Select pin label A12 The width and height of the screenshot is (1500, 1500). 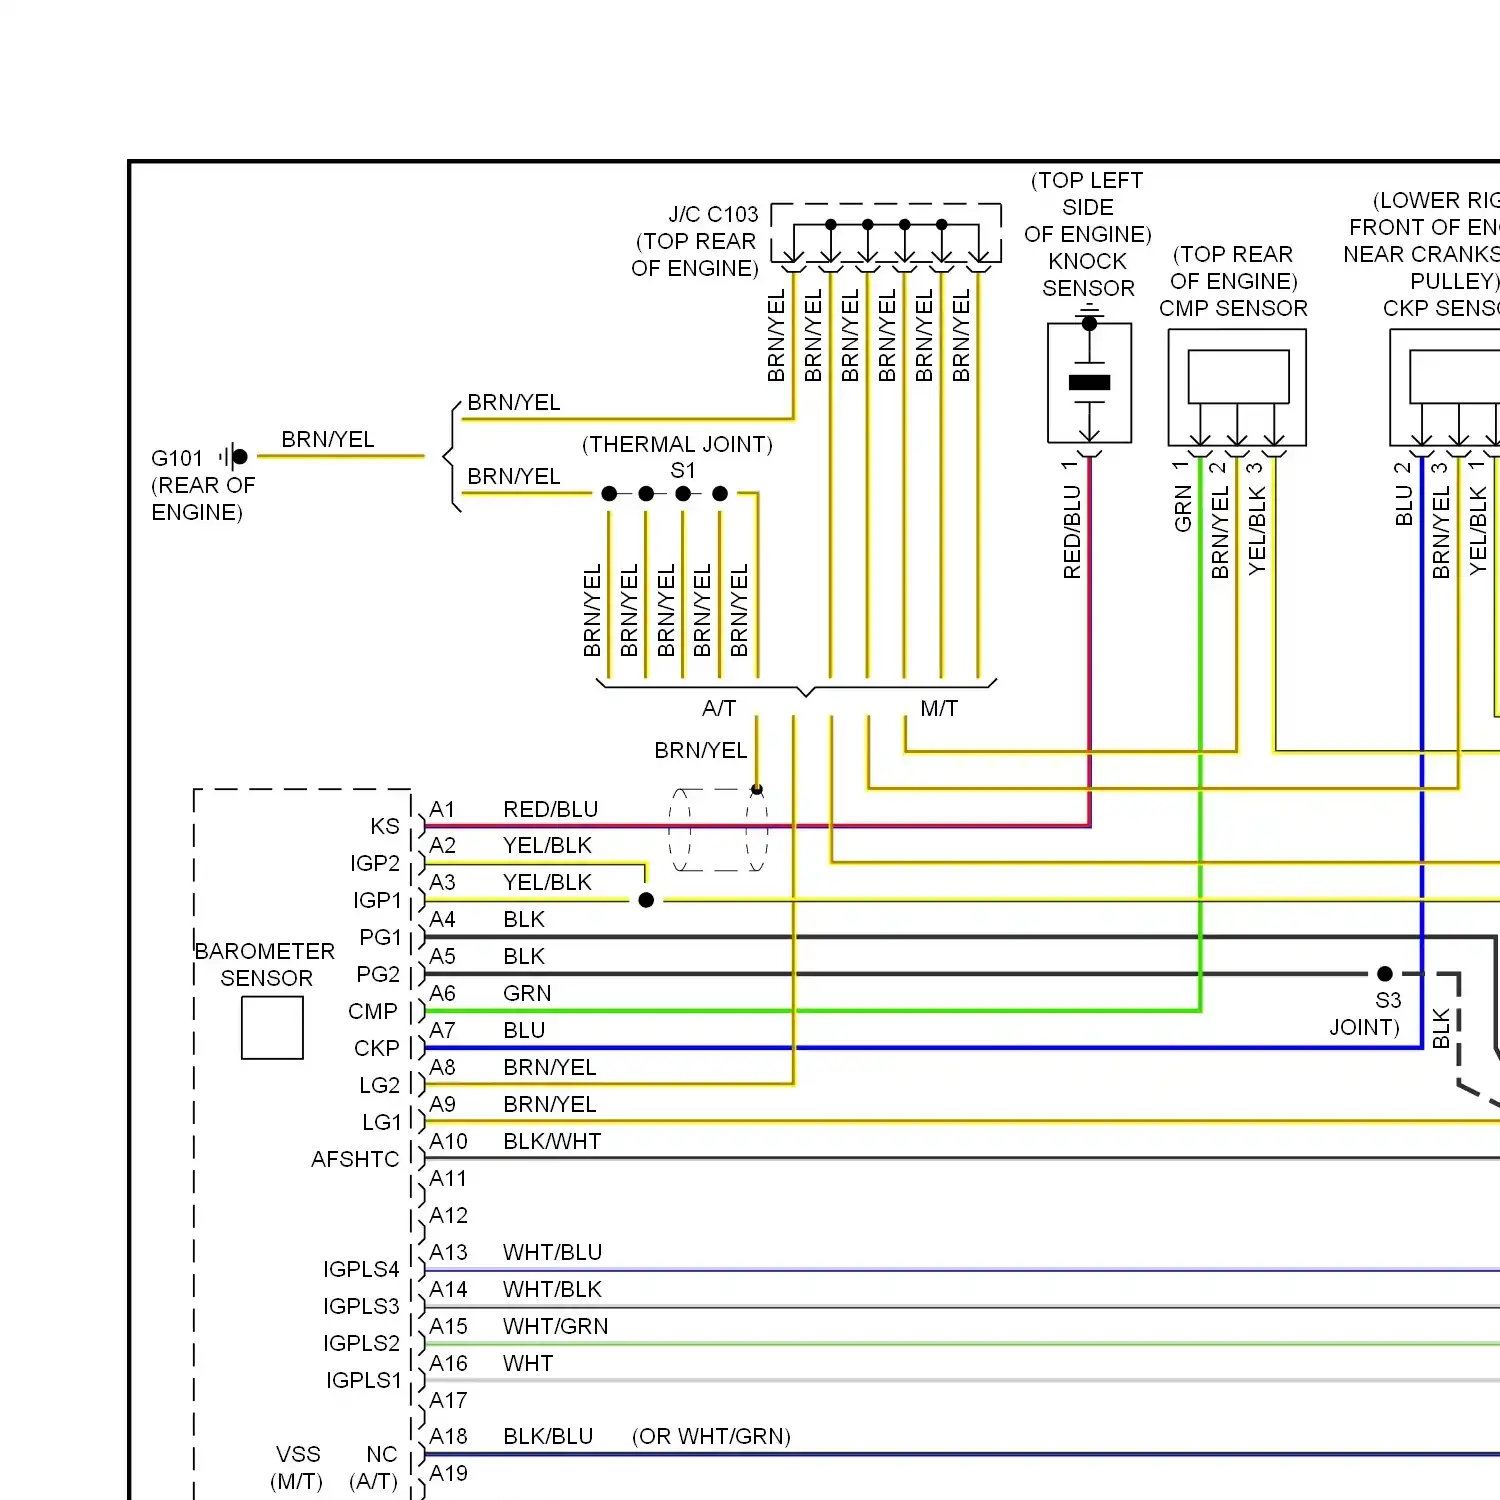pos(448,1216)
